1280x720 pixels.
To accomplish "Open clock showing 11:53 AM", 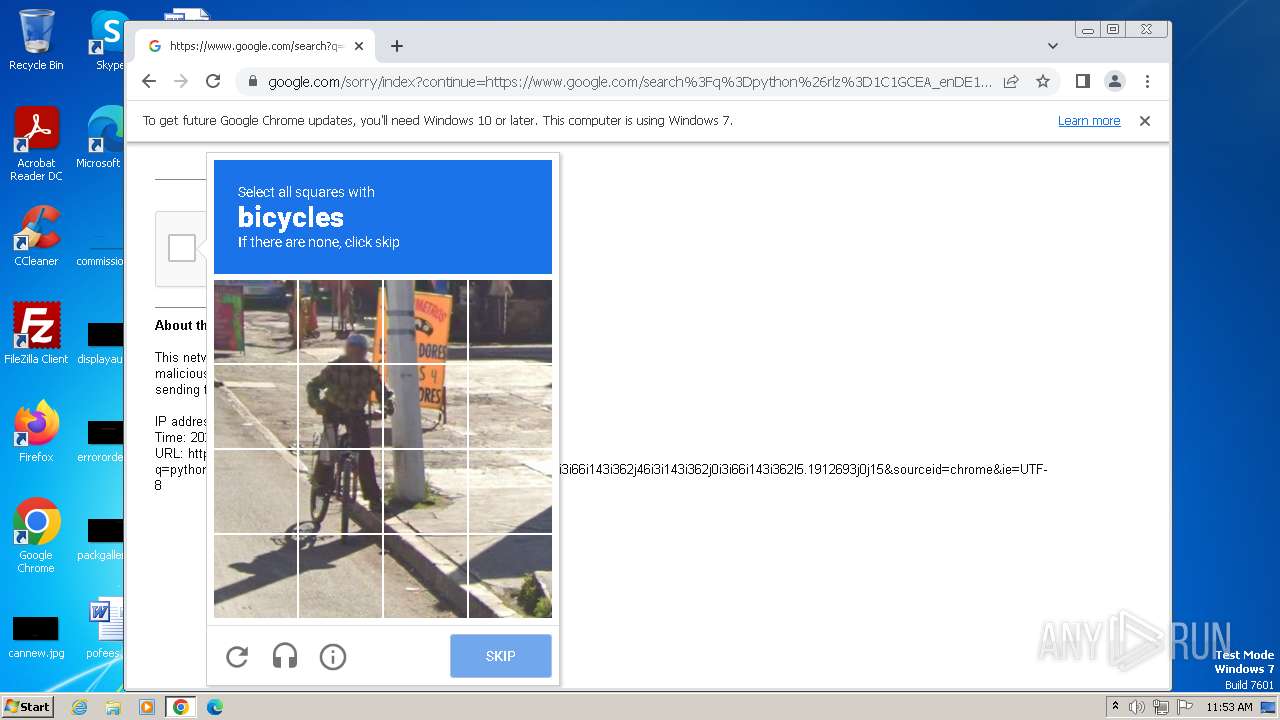I will [1229, 707].
